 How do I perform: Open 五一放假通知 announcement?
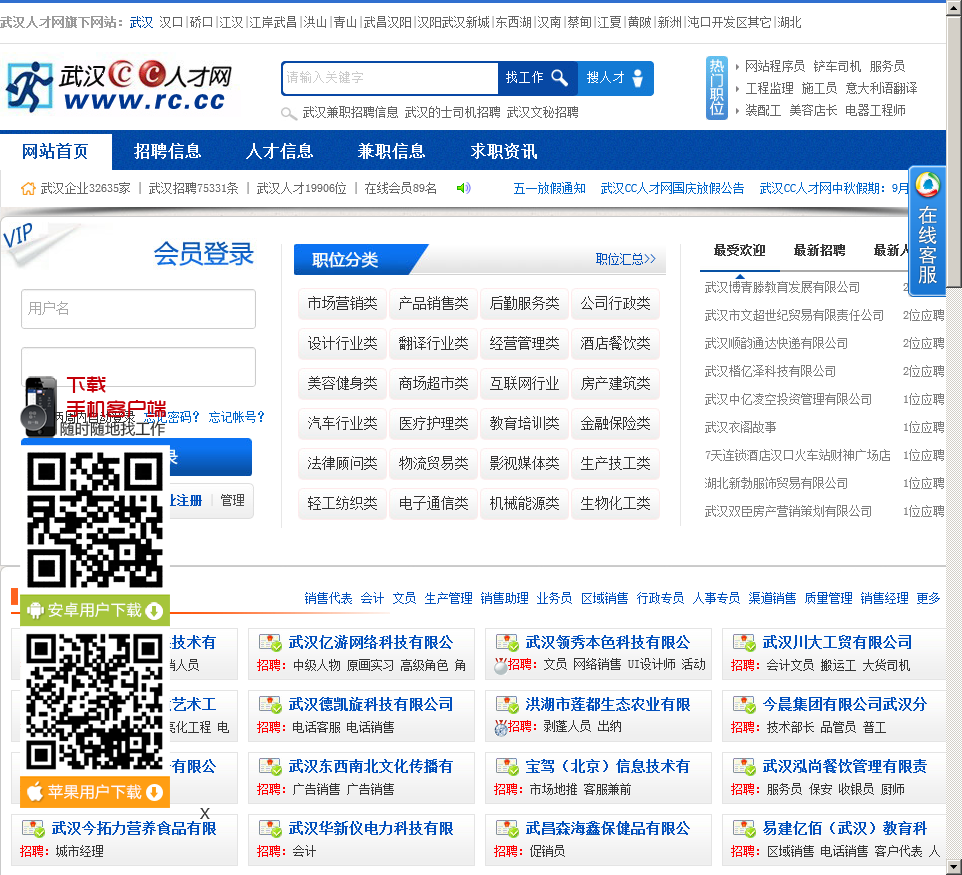549,188
